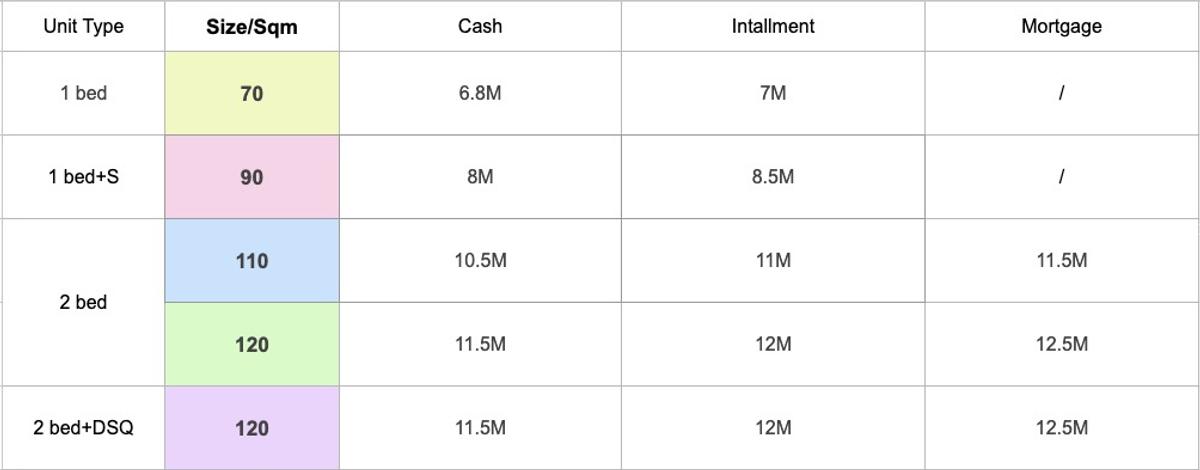This screenshot has width=1200, height=470.
Task: Select the 8.5M installment cell
Action: tap(773, 177)
